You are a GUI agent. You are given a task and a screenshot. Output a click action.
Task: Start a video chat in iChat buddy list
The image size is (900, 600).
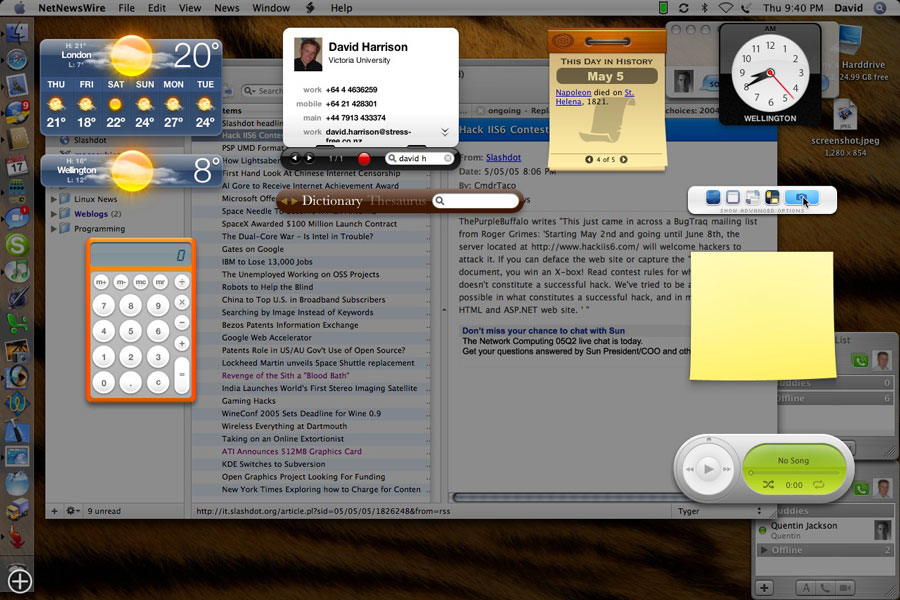click(x=845, y=587)
